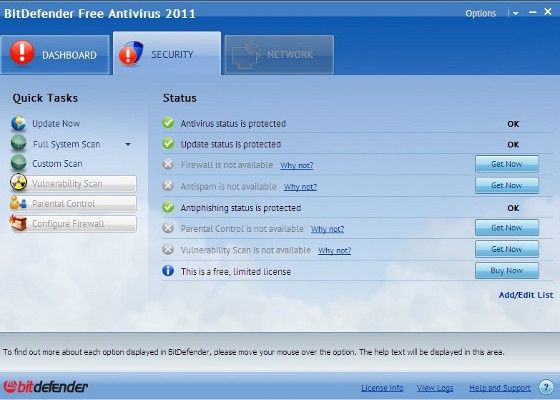The width and height of the screenshot is (560, 400).
Task: Open Help and Support link
Action: [500, 388]
